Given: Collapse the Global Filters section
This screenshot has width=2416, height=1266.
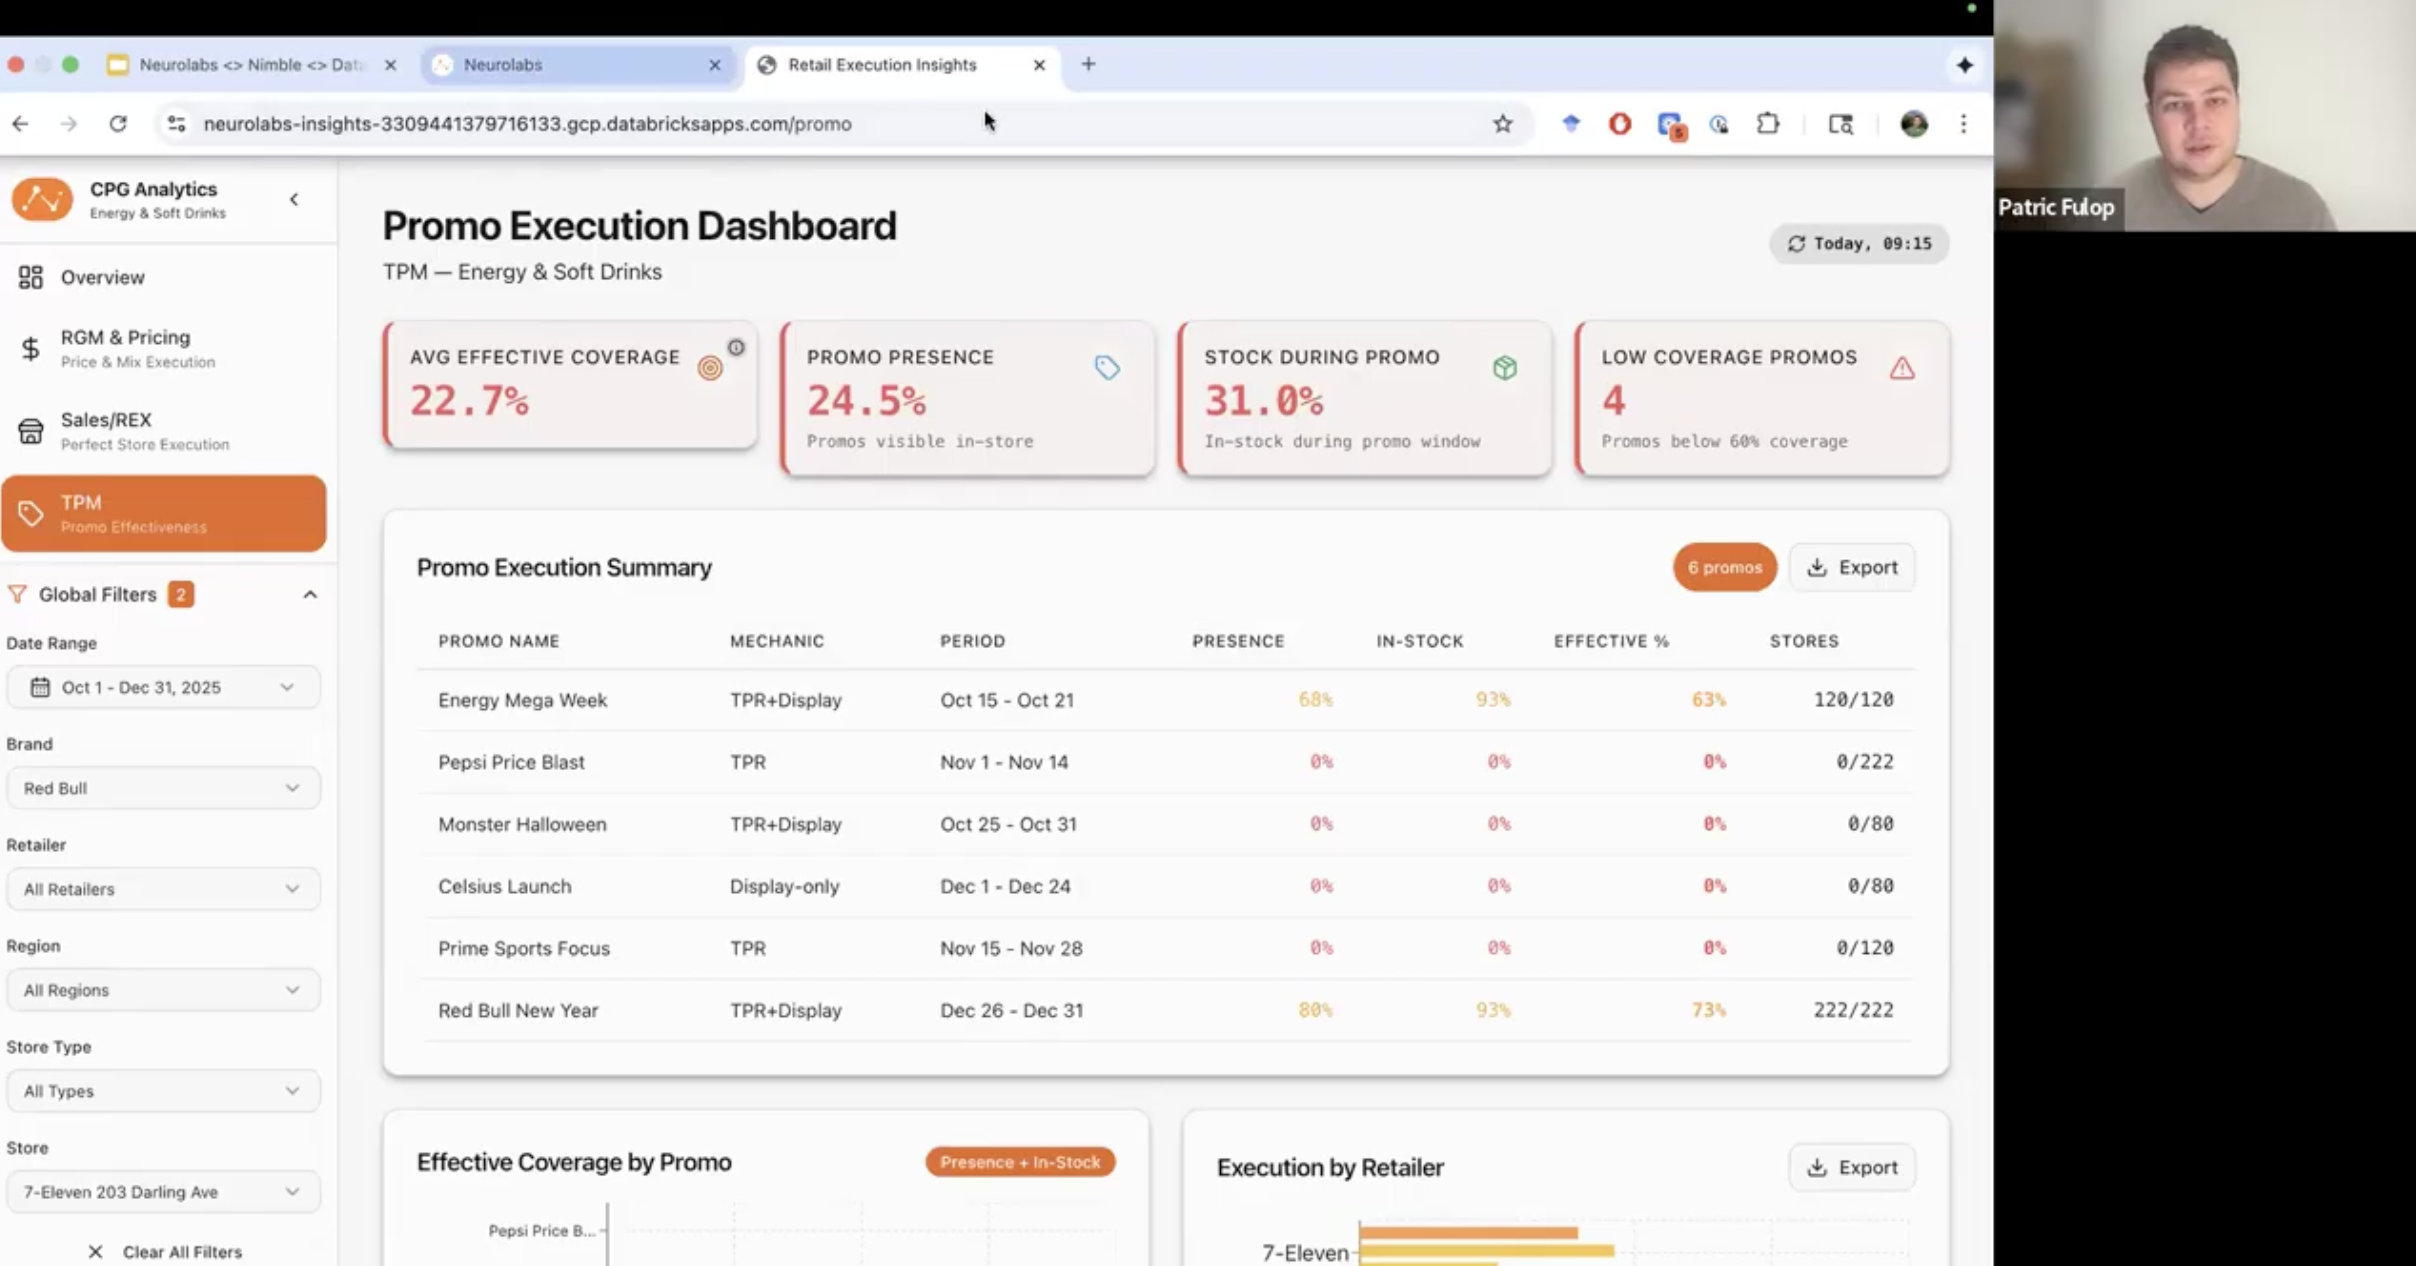Looking at the screenshot, I should tap(310, 595).
